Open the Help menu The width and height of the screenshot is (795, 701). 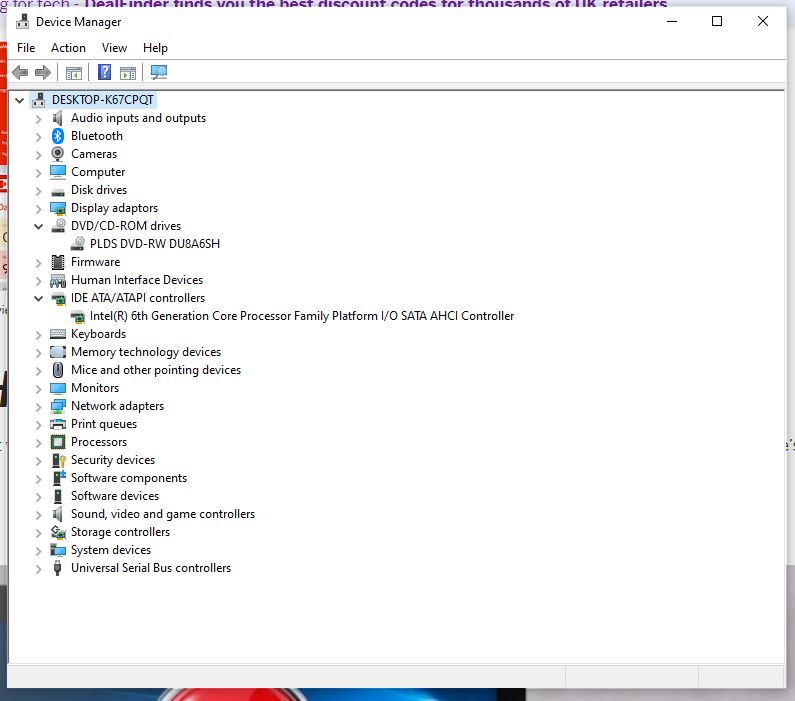click(x=155, y=48)
